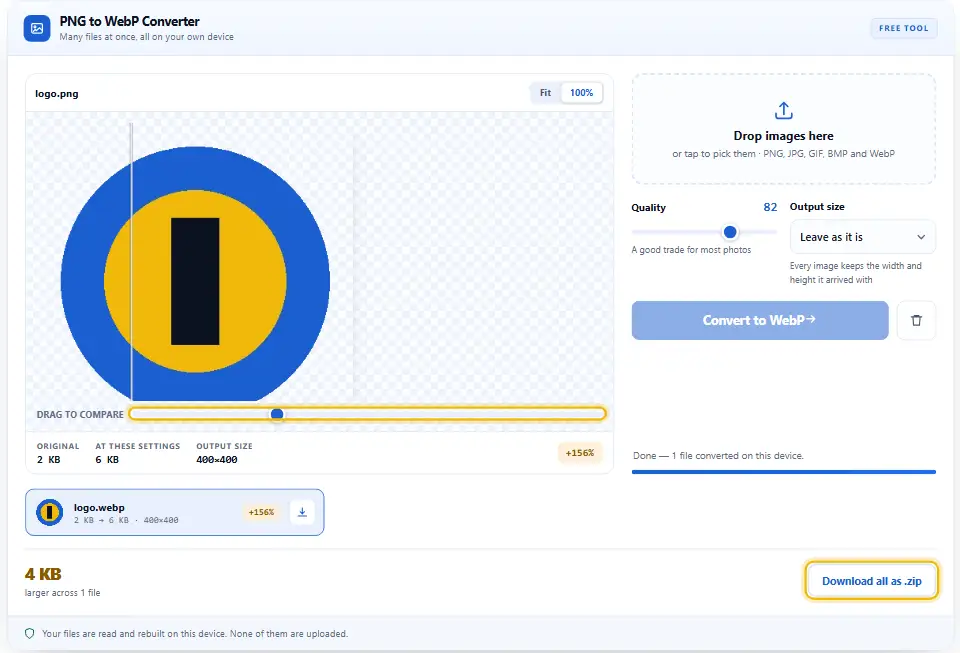
Task: Click the AT THESE SETTINGS 6 KB value
Action: 107,460
